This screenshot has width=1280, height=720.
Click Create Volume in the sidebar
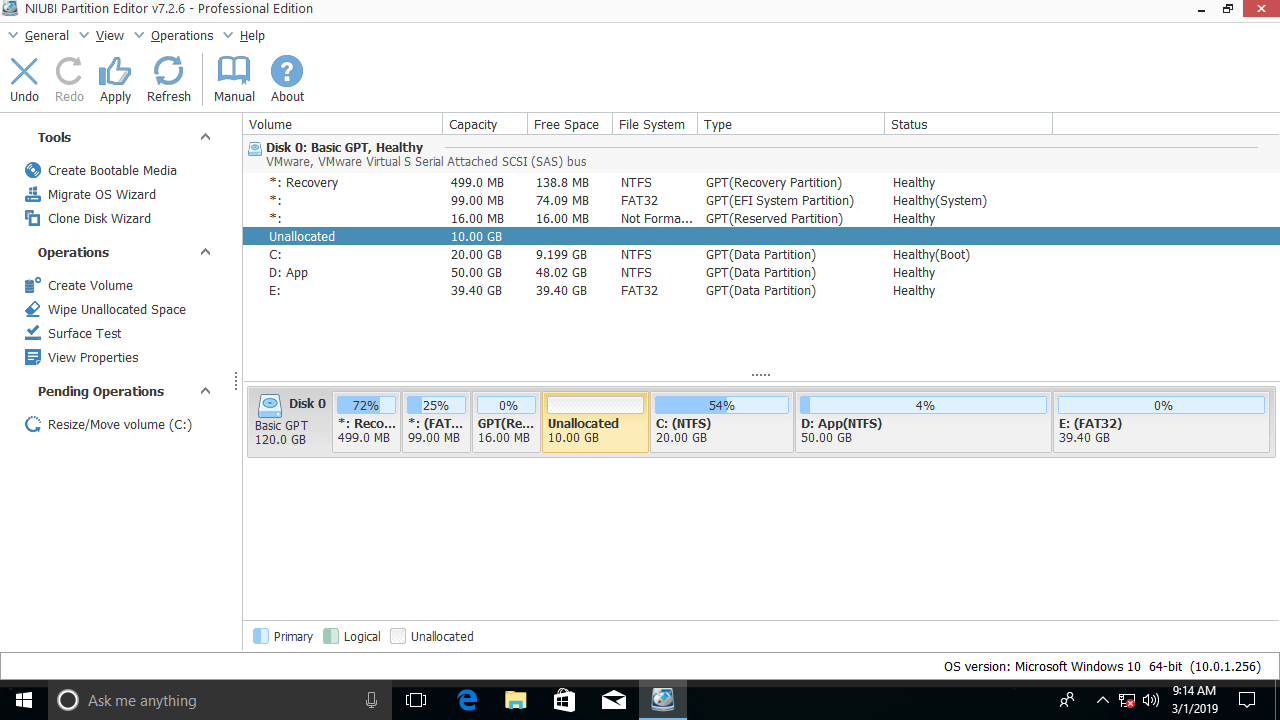[x=90, y=286]
